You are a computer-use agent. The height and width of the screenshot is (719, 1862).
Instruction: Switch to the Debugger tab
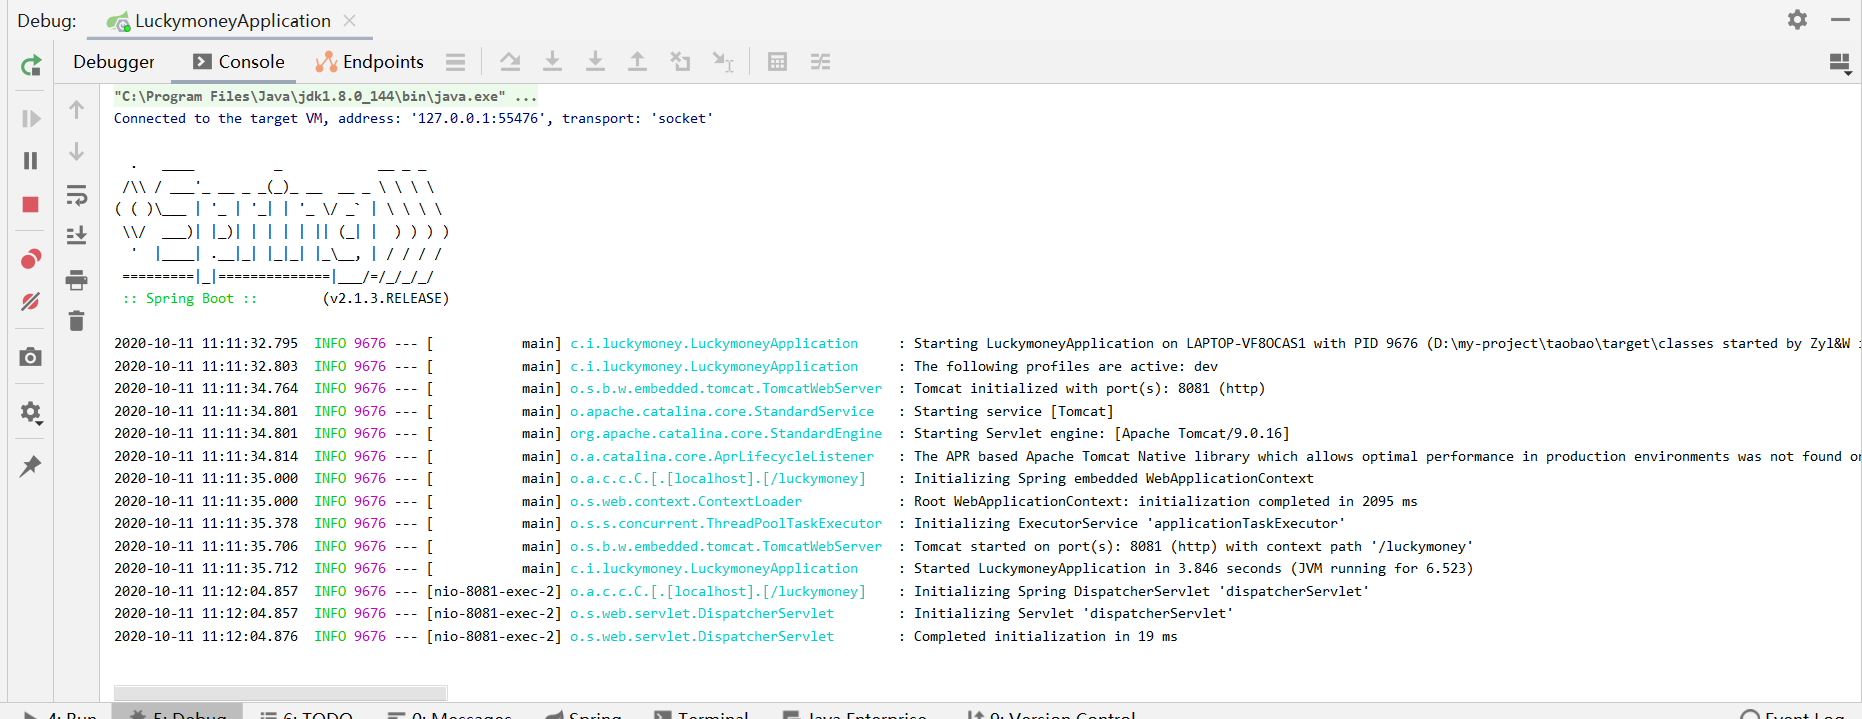click(x=114, y=62)
